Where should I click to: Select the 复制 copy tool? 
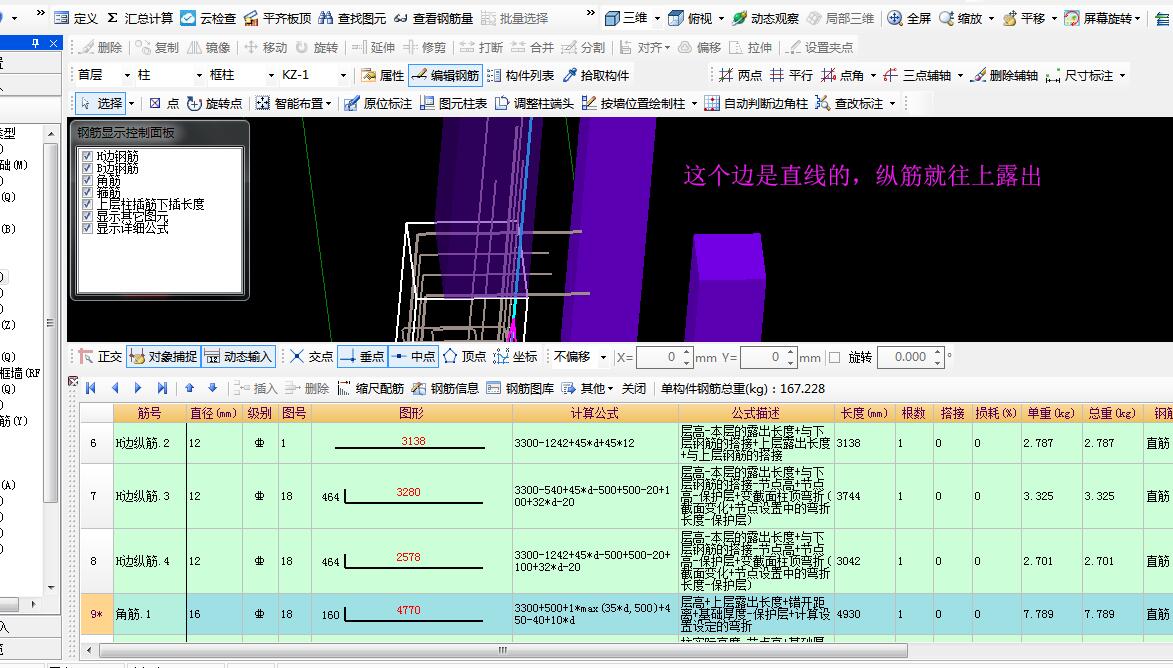pos(157,47)
